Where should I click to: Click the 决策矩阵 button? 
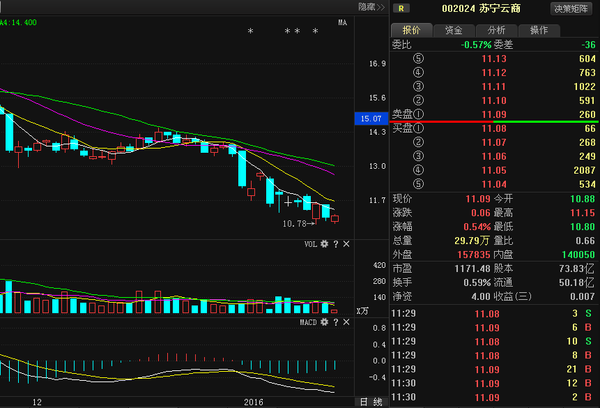tap(571, 8)
